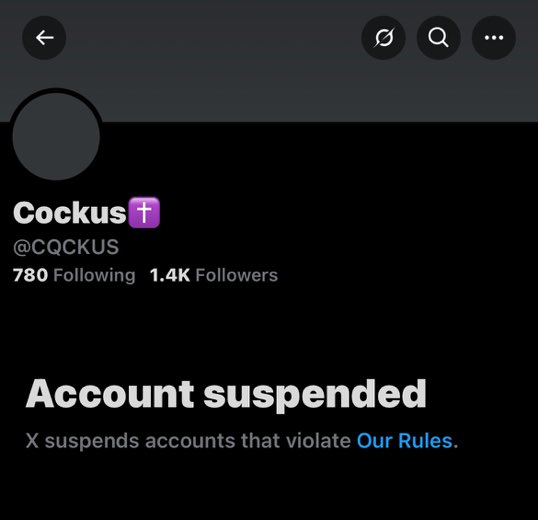This screenshot has height=520, width=538.
Task: Tap the word Following
Action: [x=94, y=276]
